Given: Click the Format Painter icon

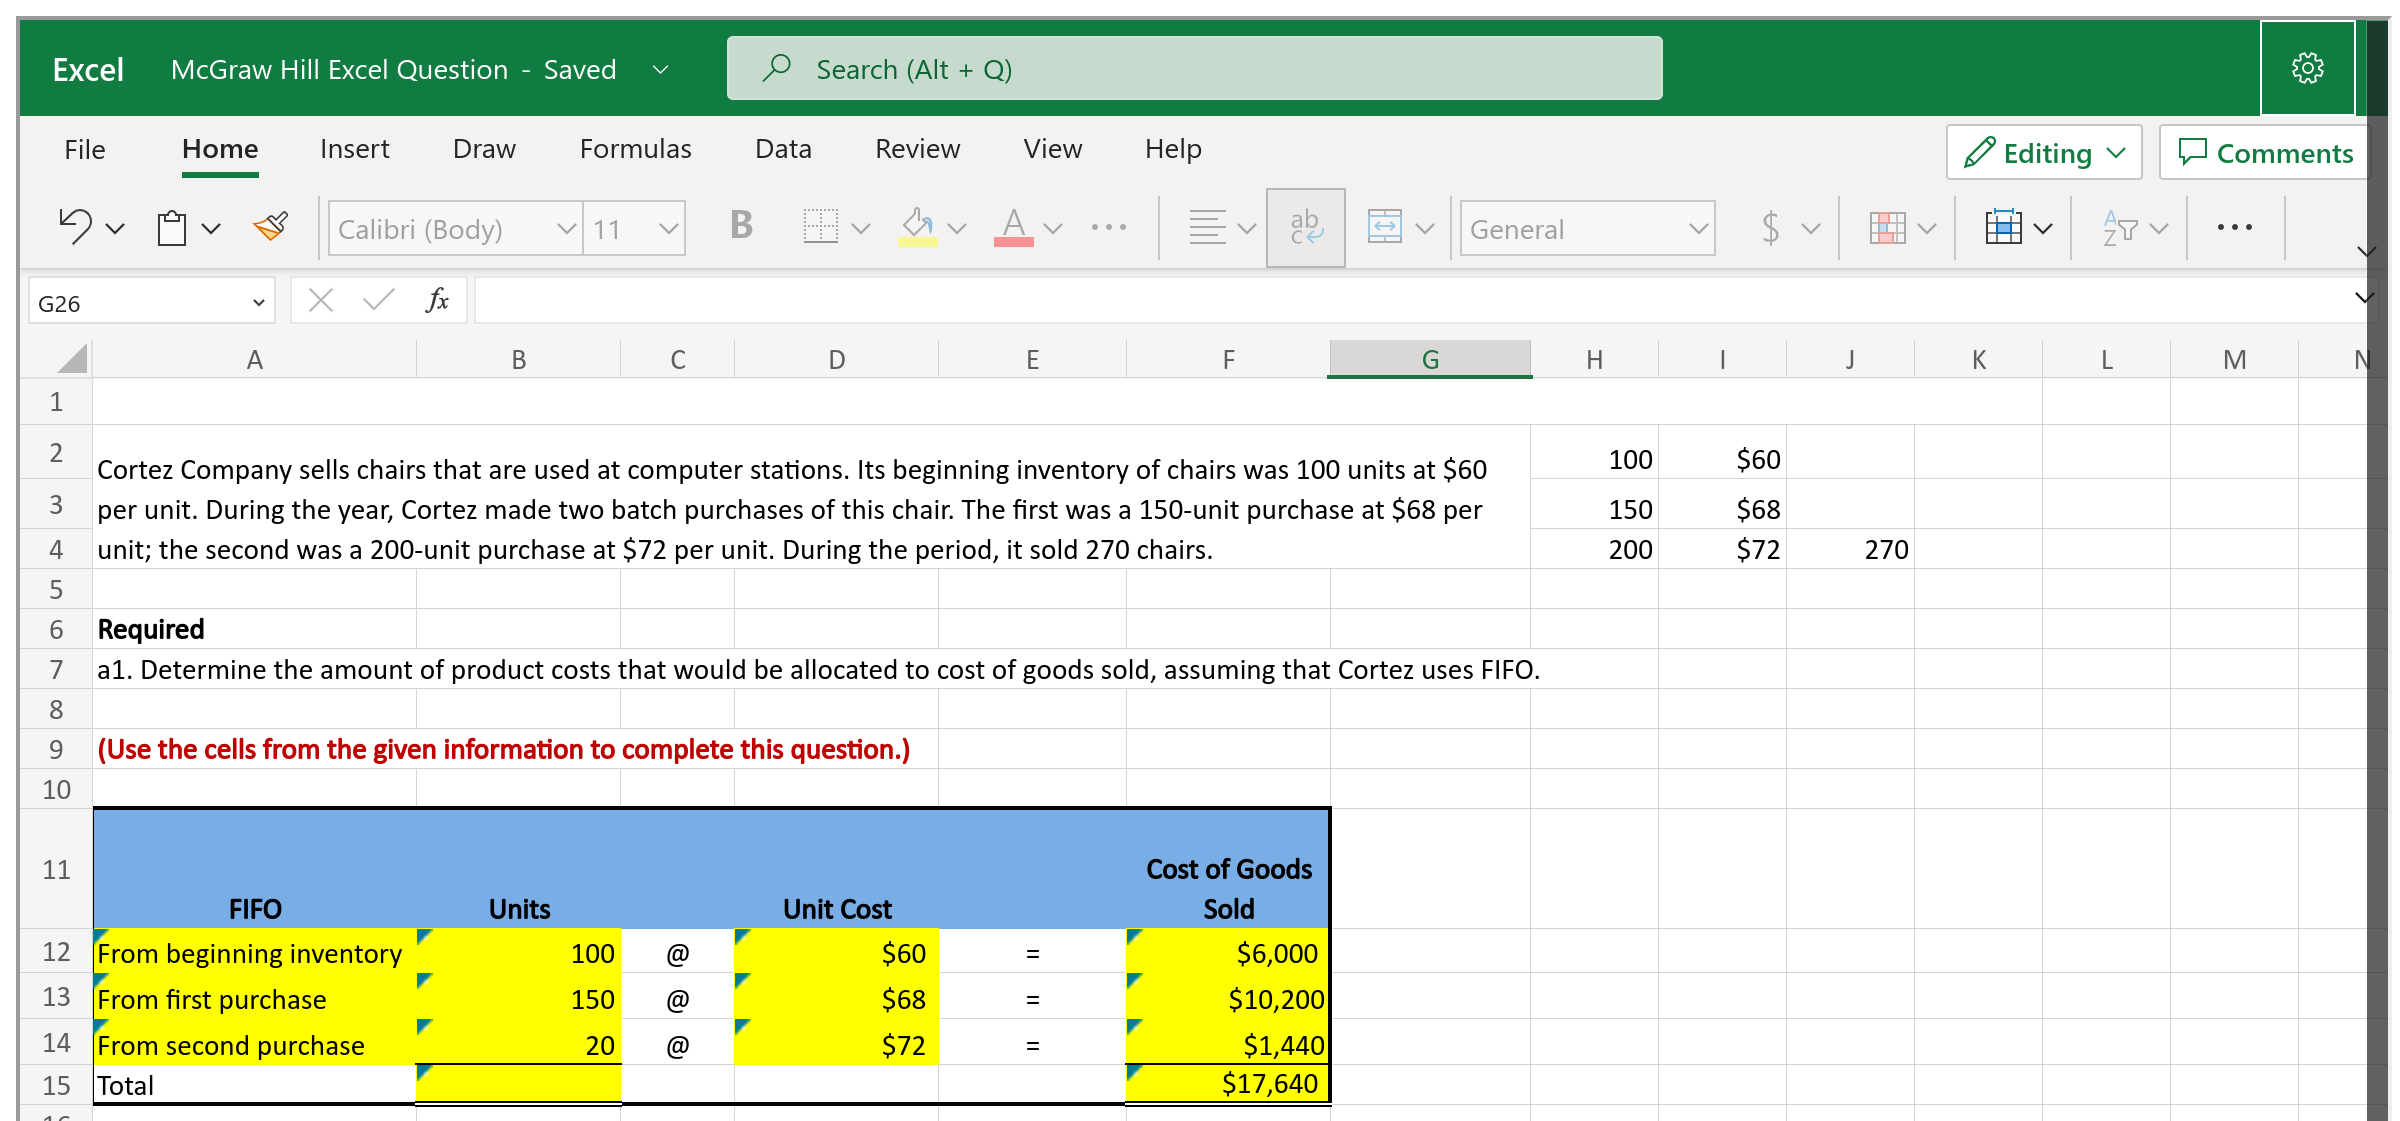Looking at the screenshot, I should [x=270, y=226].
